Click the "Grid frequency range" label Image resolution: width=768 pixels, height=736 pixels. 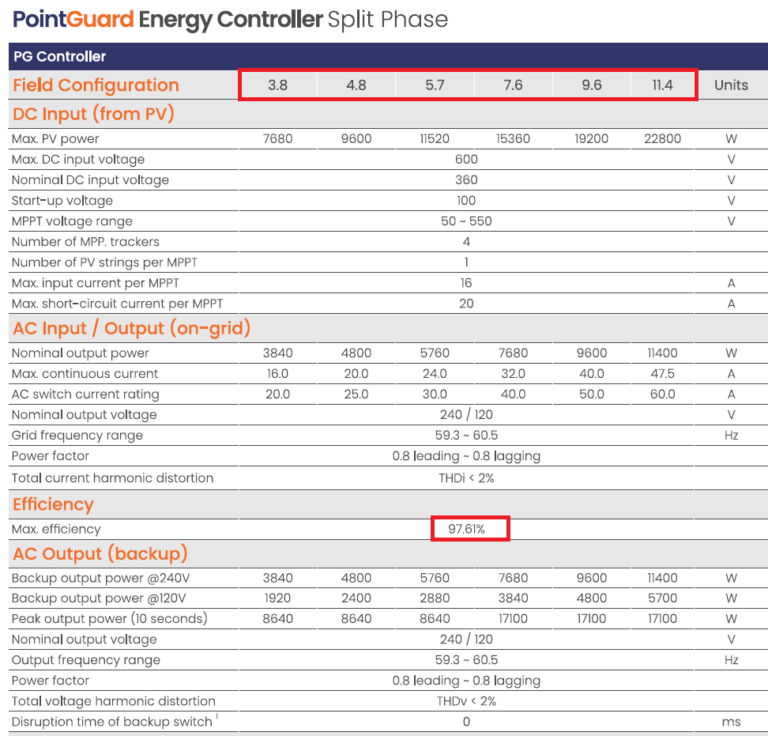coord(77,435)
